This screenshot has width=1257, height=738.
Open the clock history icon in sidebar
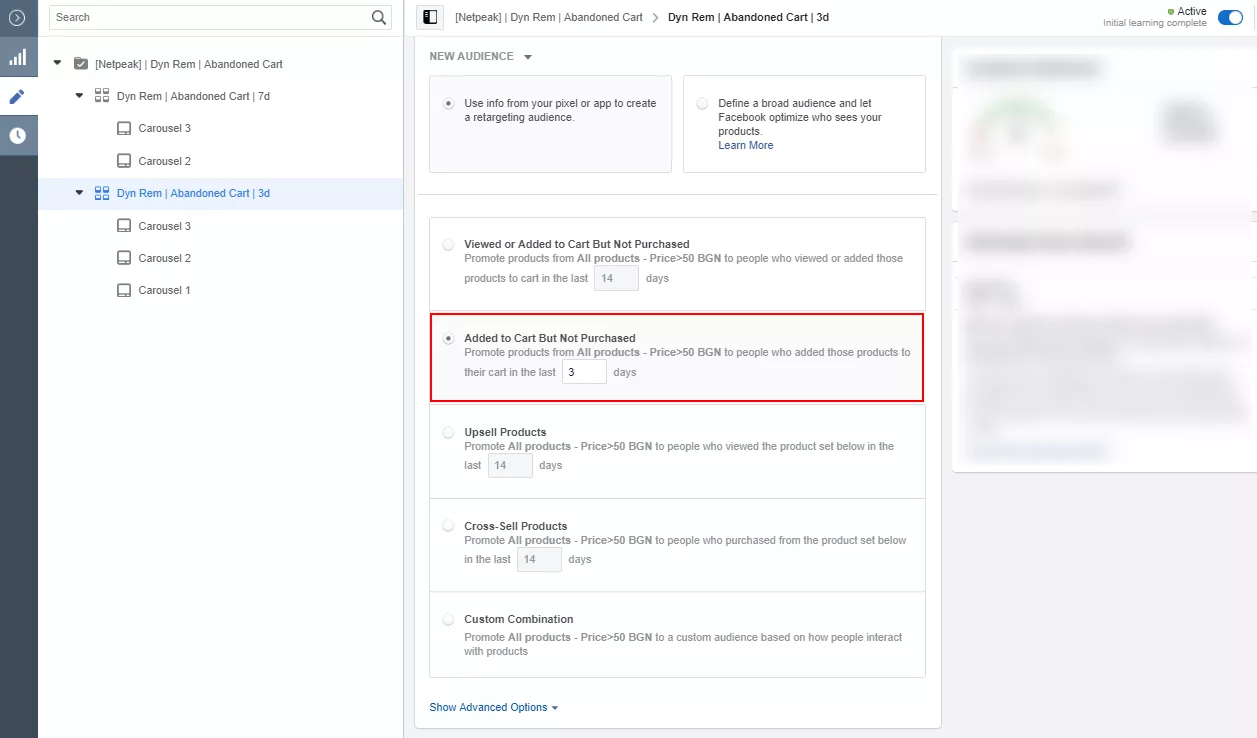tap(18, 136)
